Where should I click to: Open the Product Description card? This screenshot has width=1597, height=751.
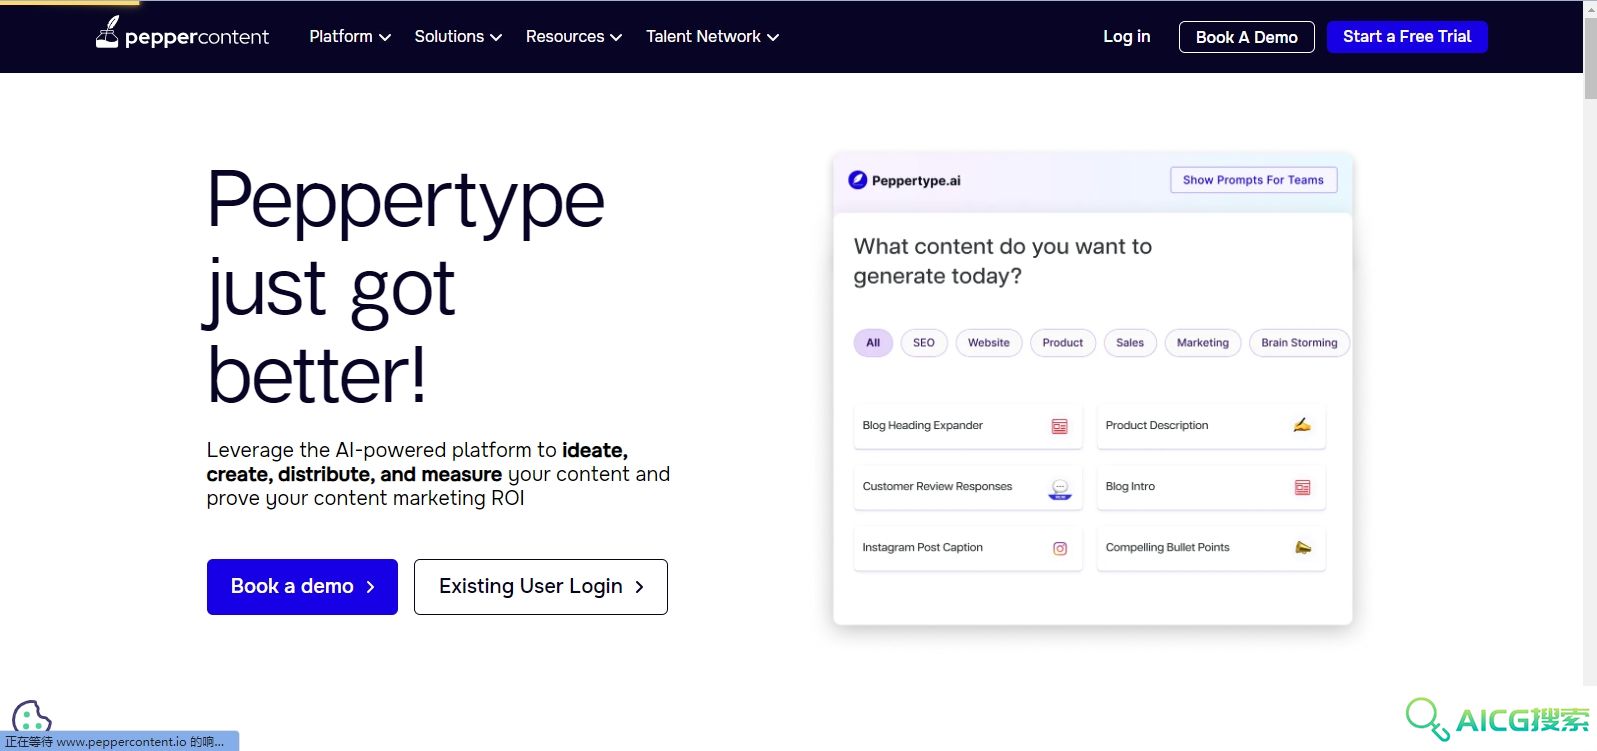(x=1211, y=426)
